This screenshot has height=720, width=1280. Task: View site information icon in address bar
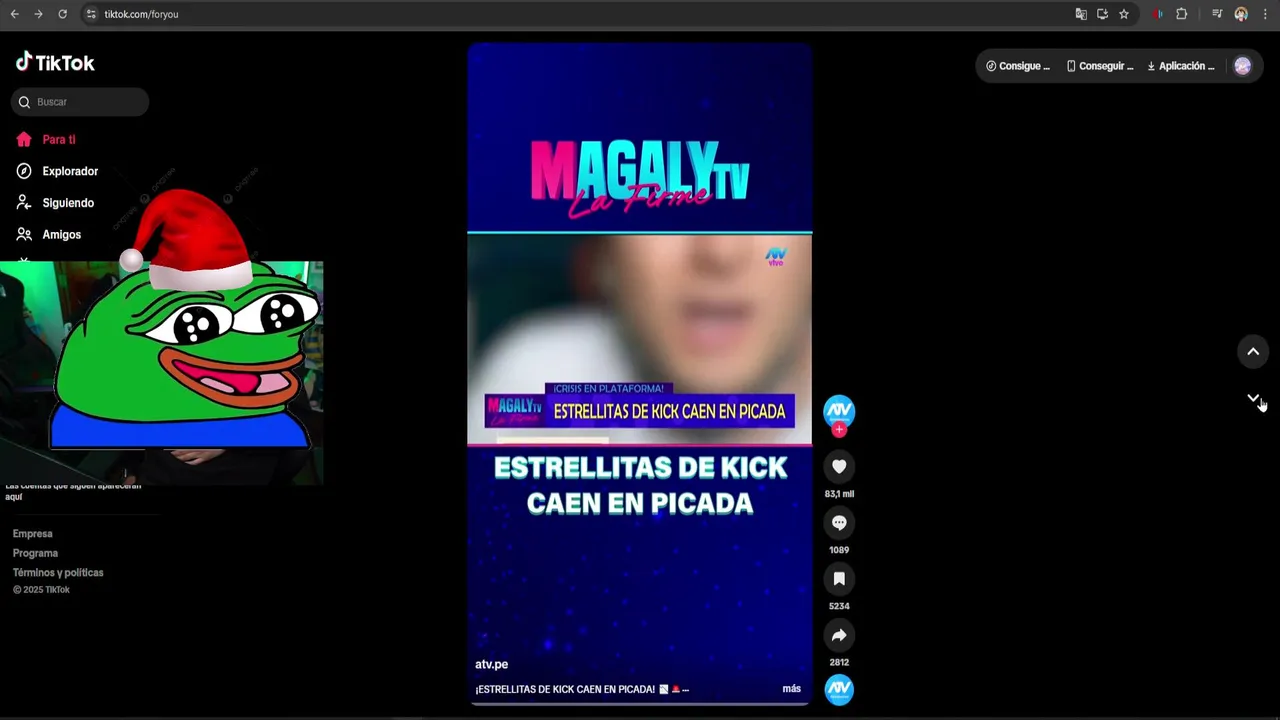coord(91,14)
